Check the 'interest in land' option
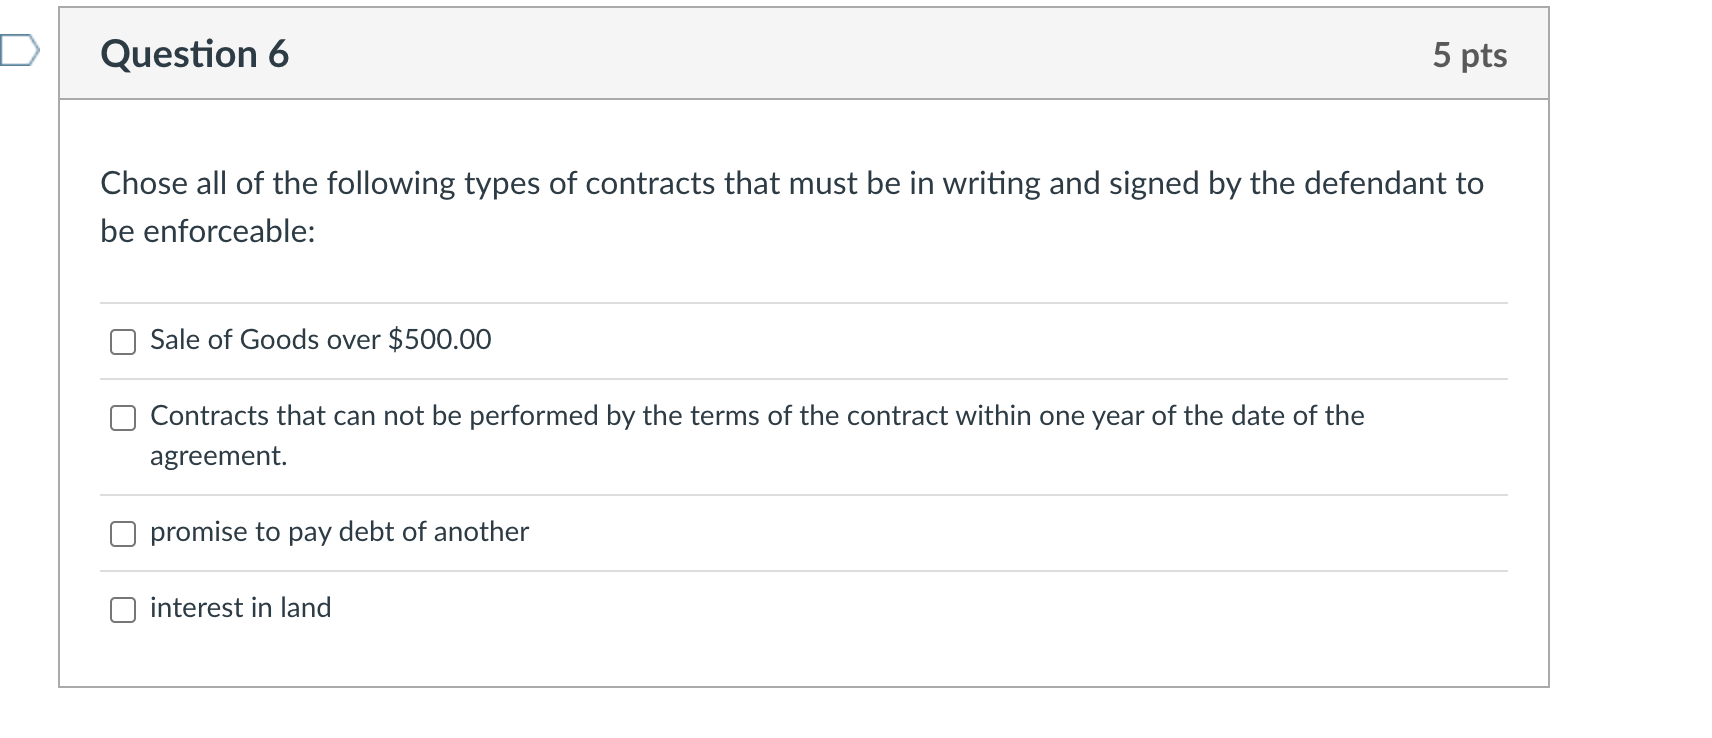Screen dimensions: 1712x738 [122, 608]
